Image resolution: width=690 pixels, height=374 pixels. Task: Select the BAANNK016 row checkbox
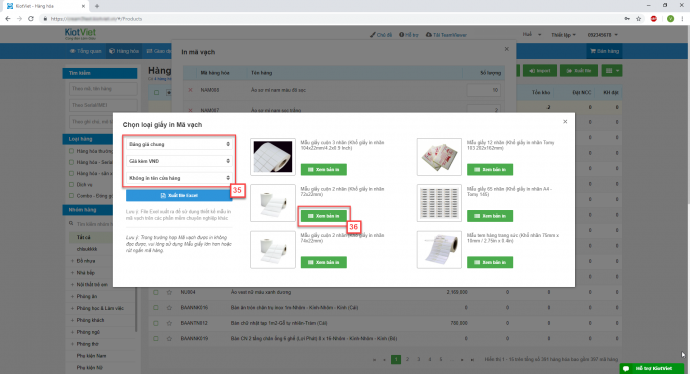point(156,308)
